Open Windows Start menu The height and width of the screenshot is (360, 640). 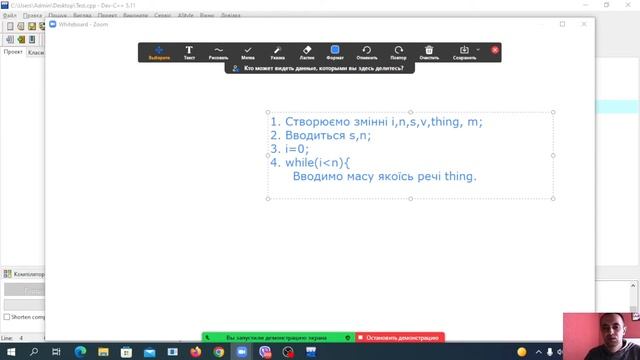[11, 352]
